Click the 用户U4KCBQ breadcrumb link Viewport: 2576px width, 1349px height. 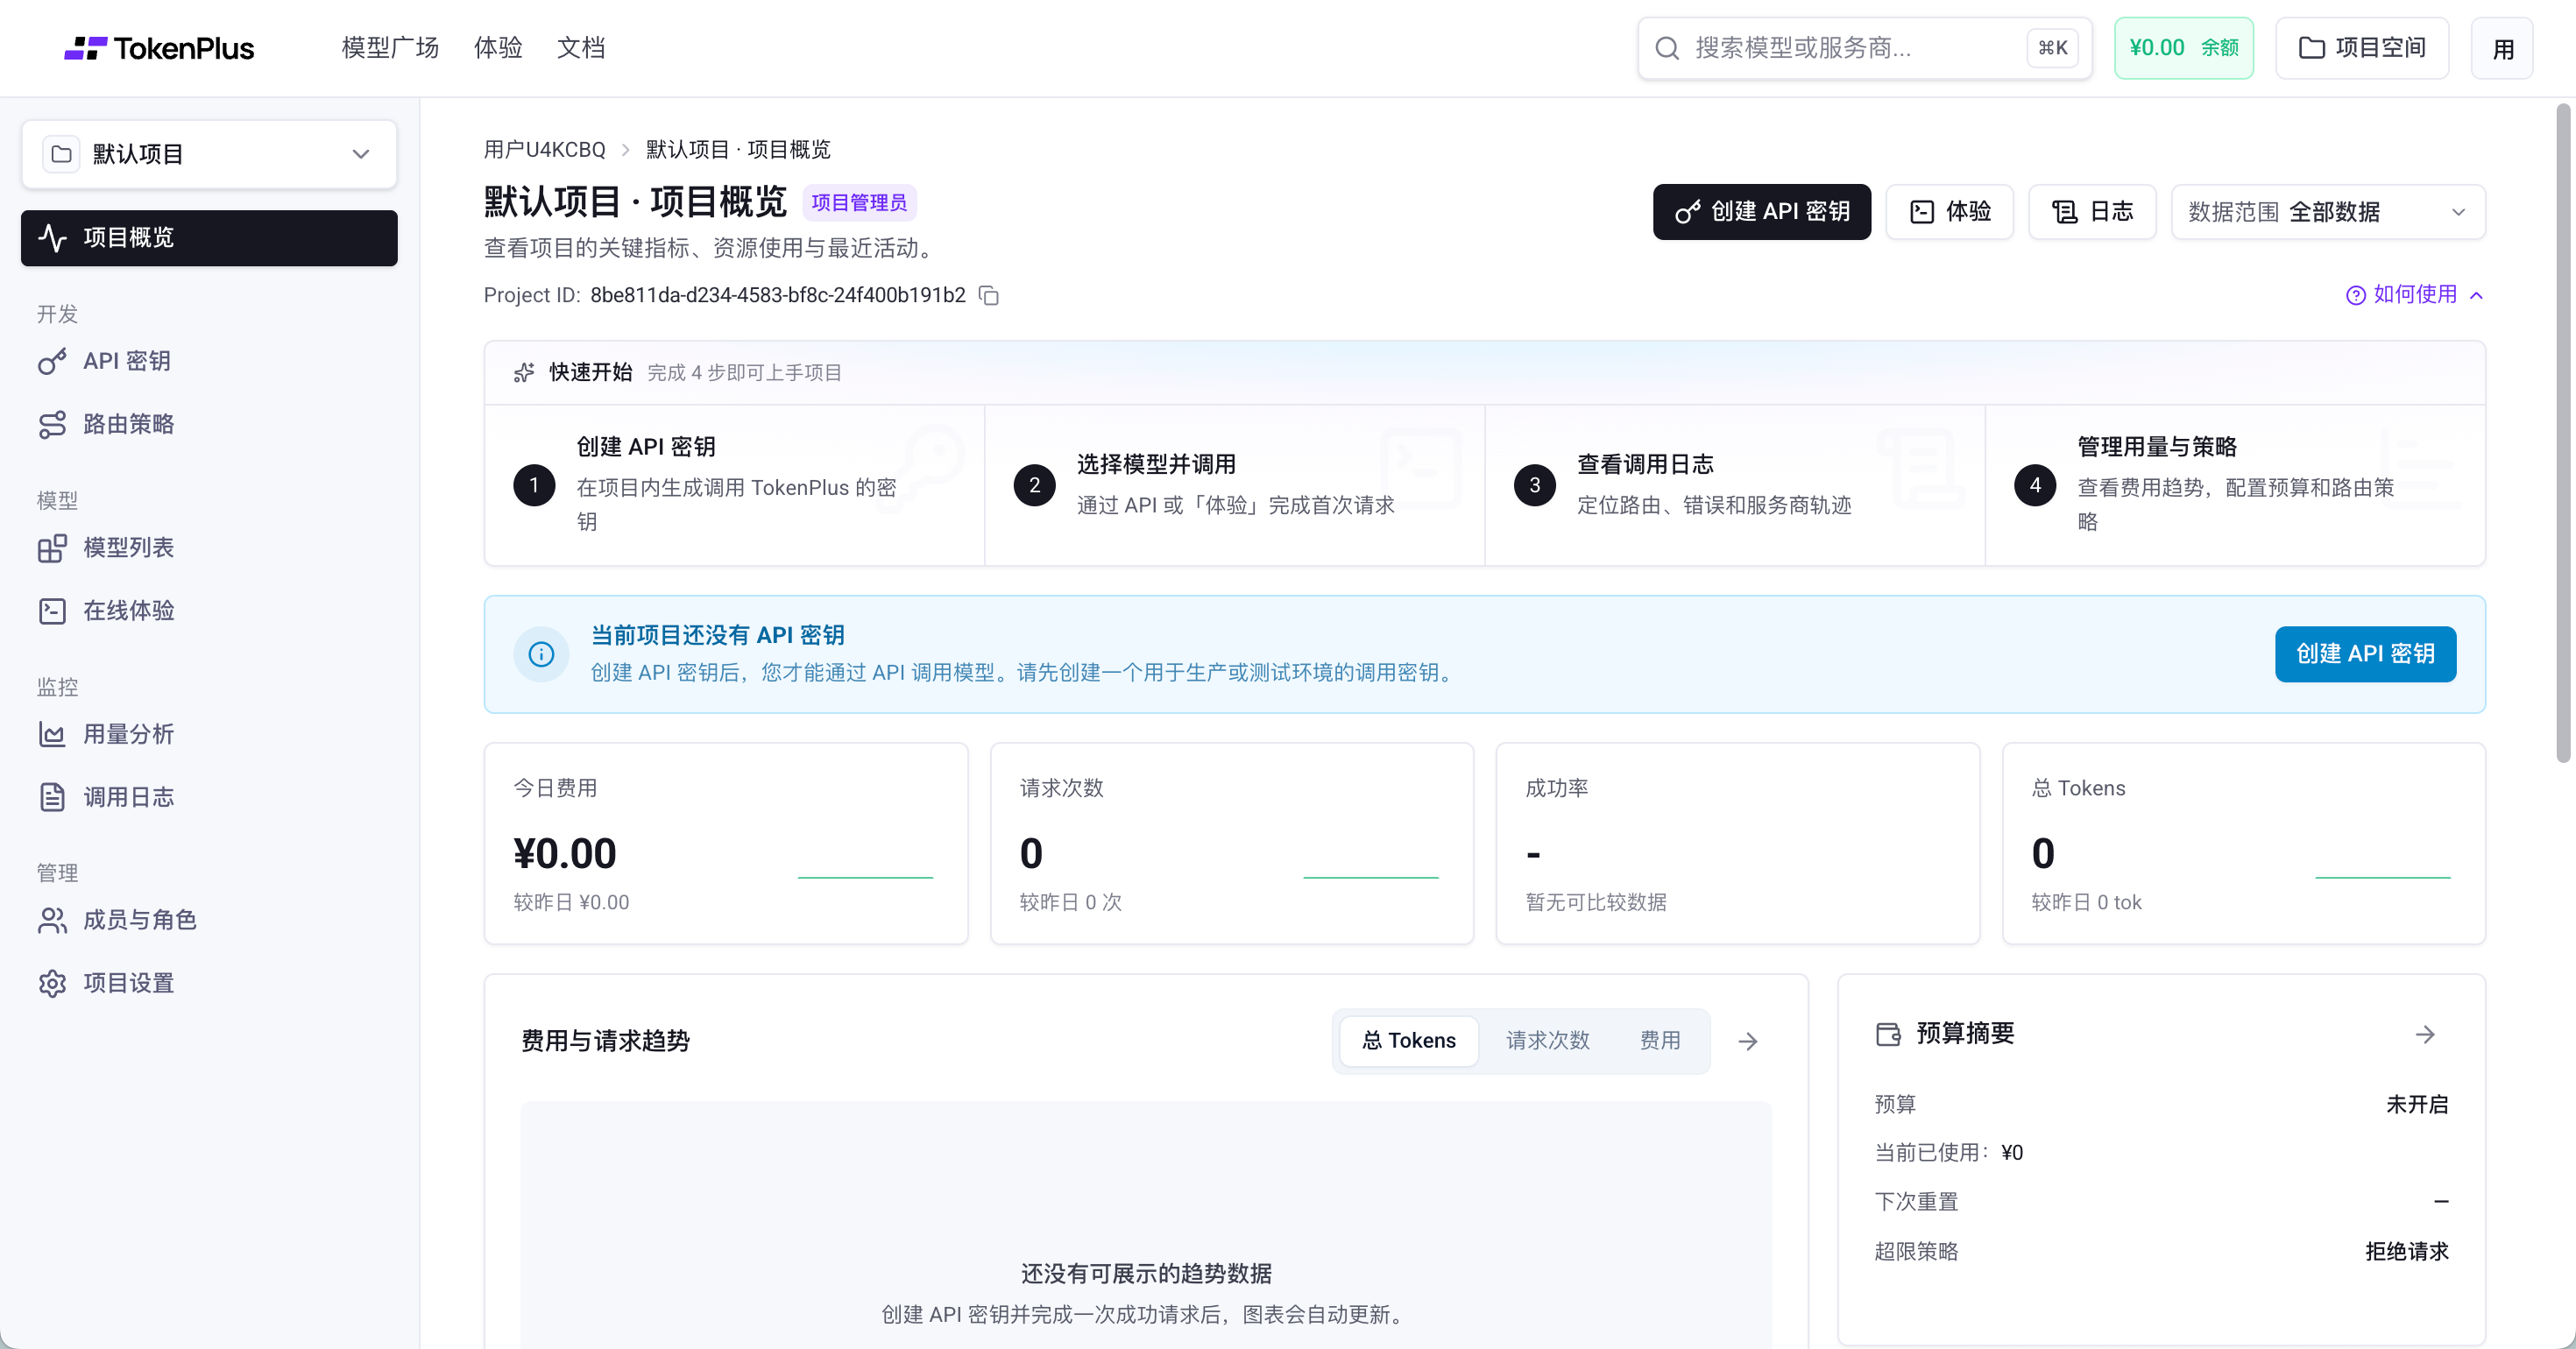point(545,150)
